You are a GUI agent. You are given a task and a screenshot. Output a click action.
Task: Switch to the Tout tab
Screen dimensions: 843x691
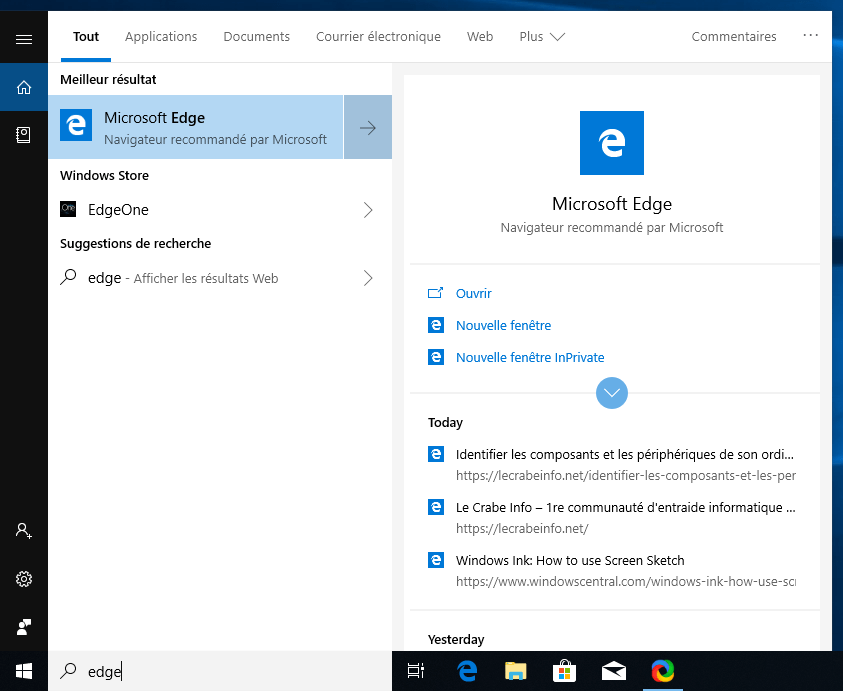(x=86, y=37)
